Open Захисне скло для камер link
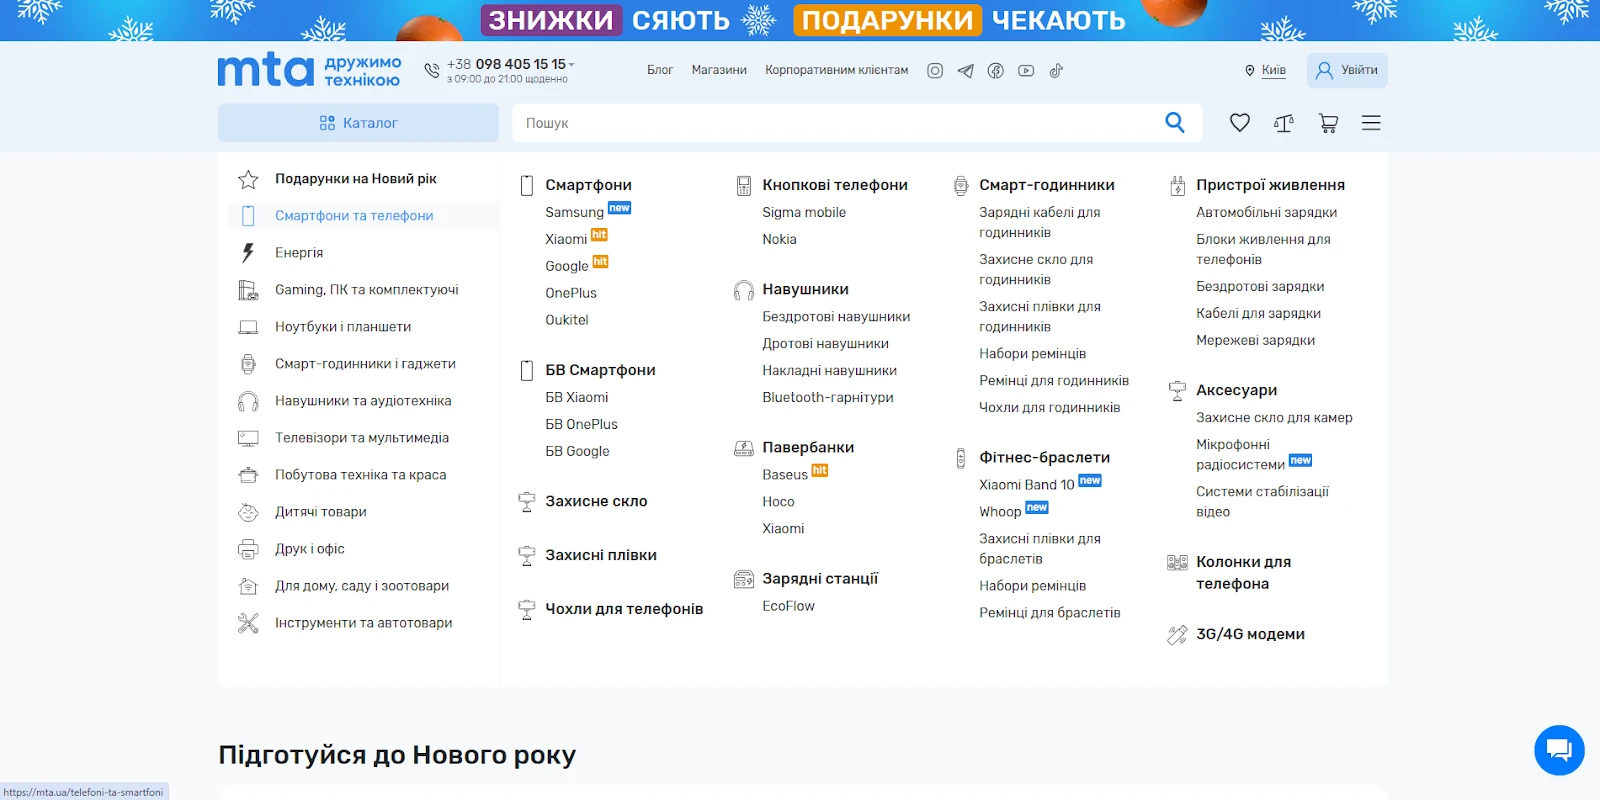 (x=1274, y=417)
